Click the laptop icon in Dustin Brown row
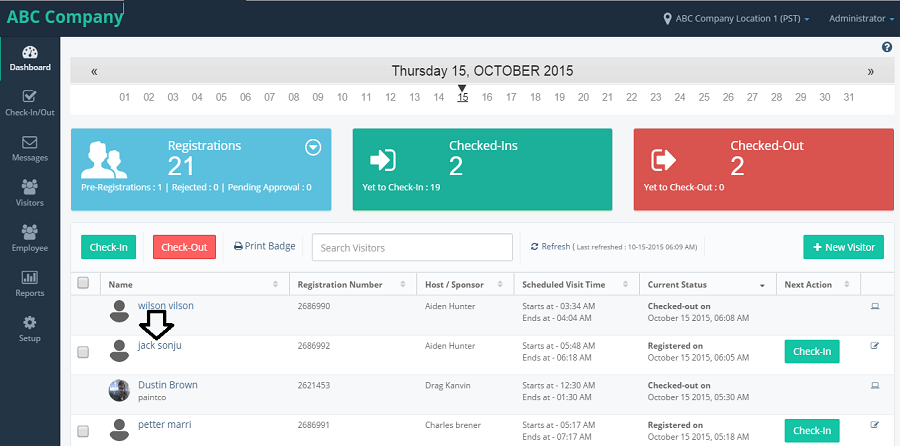900x446 pixels. coord(875,386)
